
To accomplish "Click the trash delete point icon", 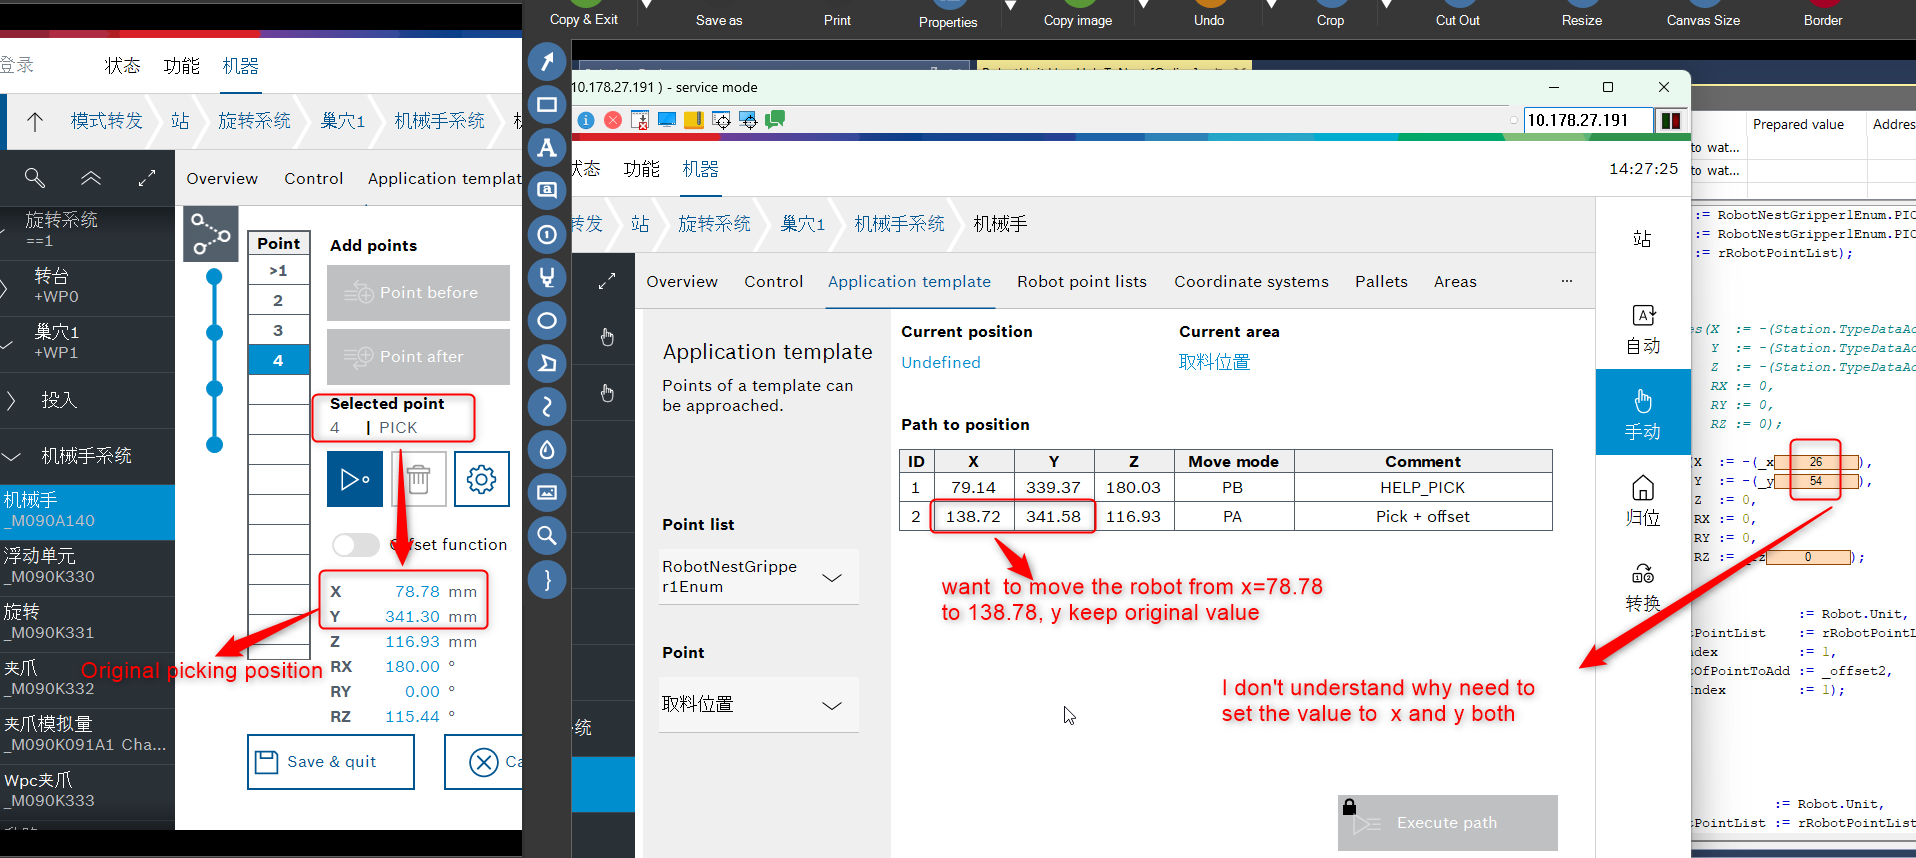I will (x=418, y=479).
